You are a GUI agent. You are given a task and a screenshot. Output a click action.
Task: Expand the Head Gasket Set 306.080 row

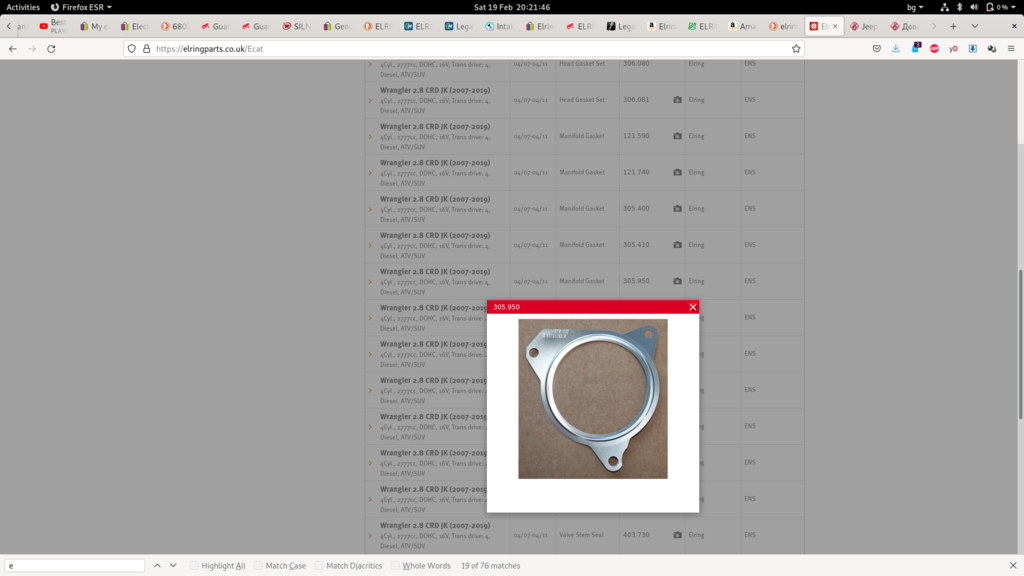pyautogui.click(x=370, y=65)
